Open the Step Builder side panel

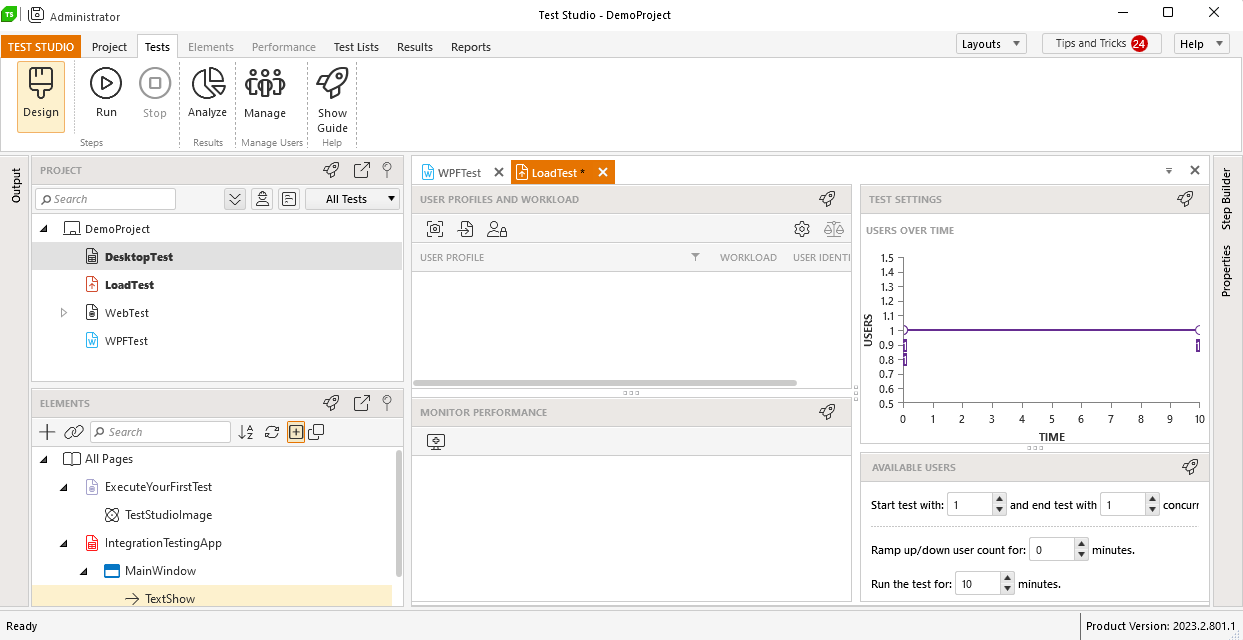(1227, 199)
